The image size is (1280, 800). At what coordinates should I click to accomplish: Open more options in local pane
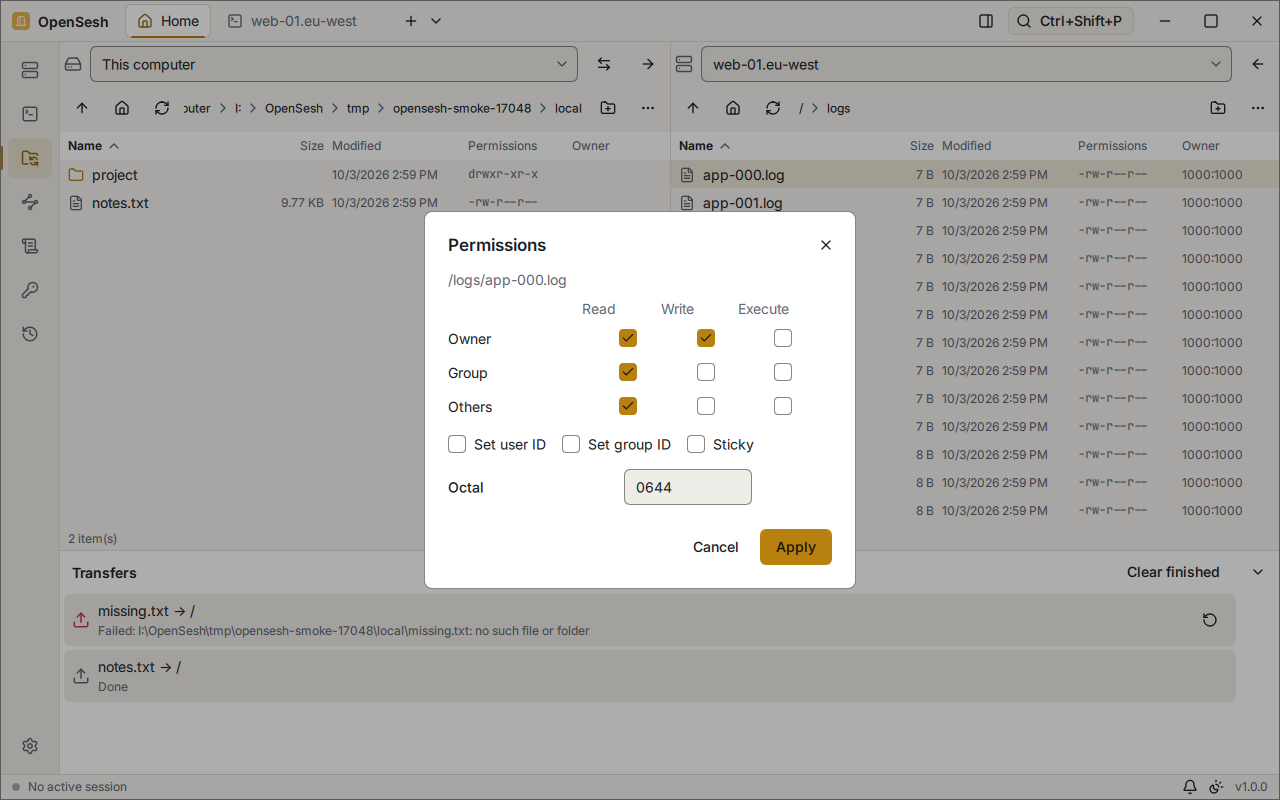(x=648, y=108)
